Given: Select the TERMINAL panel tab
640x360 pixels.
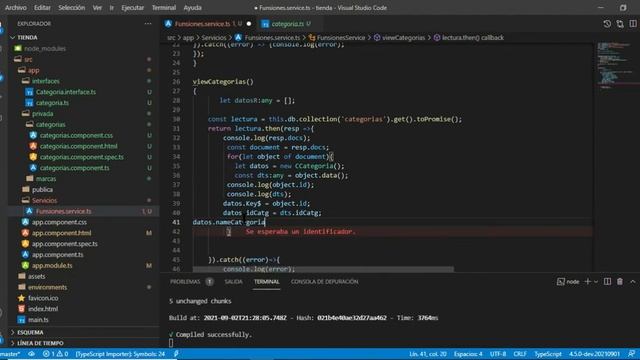Looking at the screenshot, I should tap(267, 282).
